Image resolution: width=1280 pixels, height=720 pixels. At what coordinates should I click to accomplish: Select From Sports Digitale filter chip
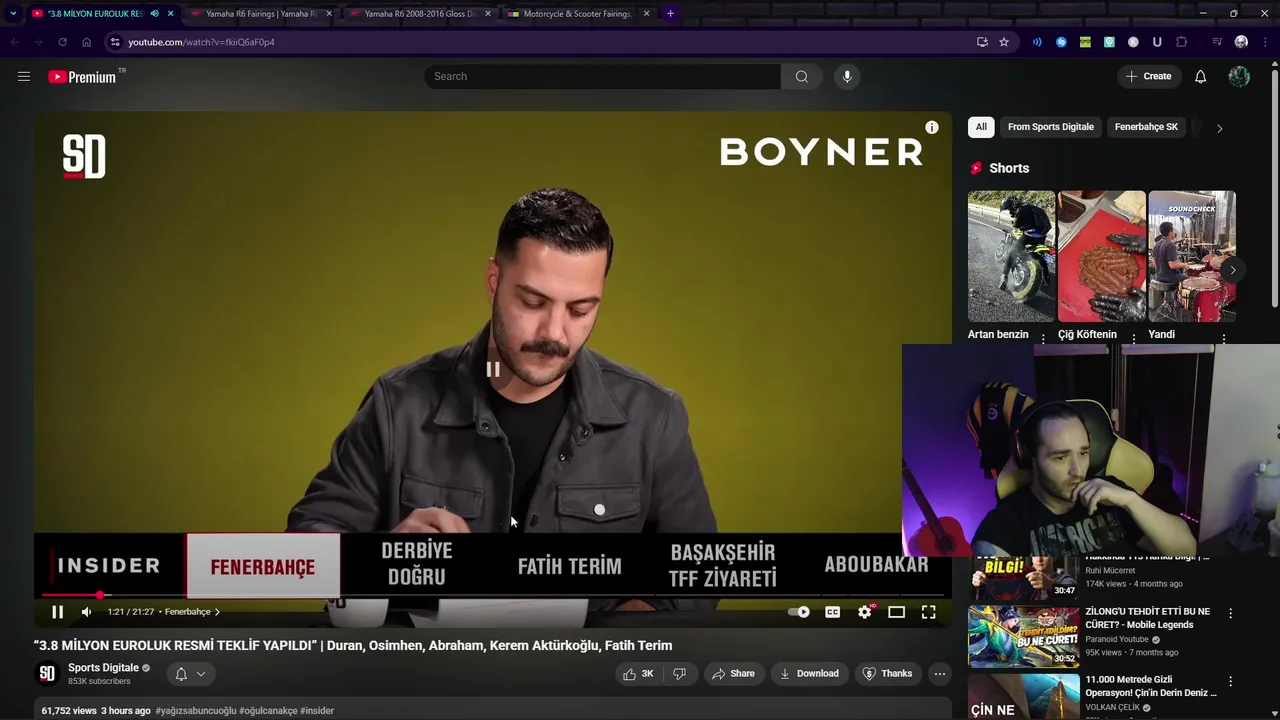pyautogui.click(x=1050, y=127)
